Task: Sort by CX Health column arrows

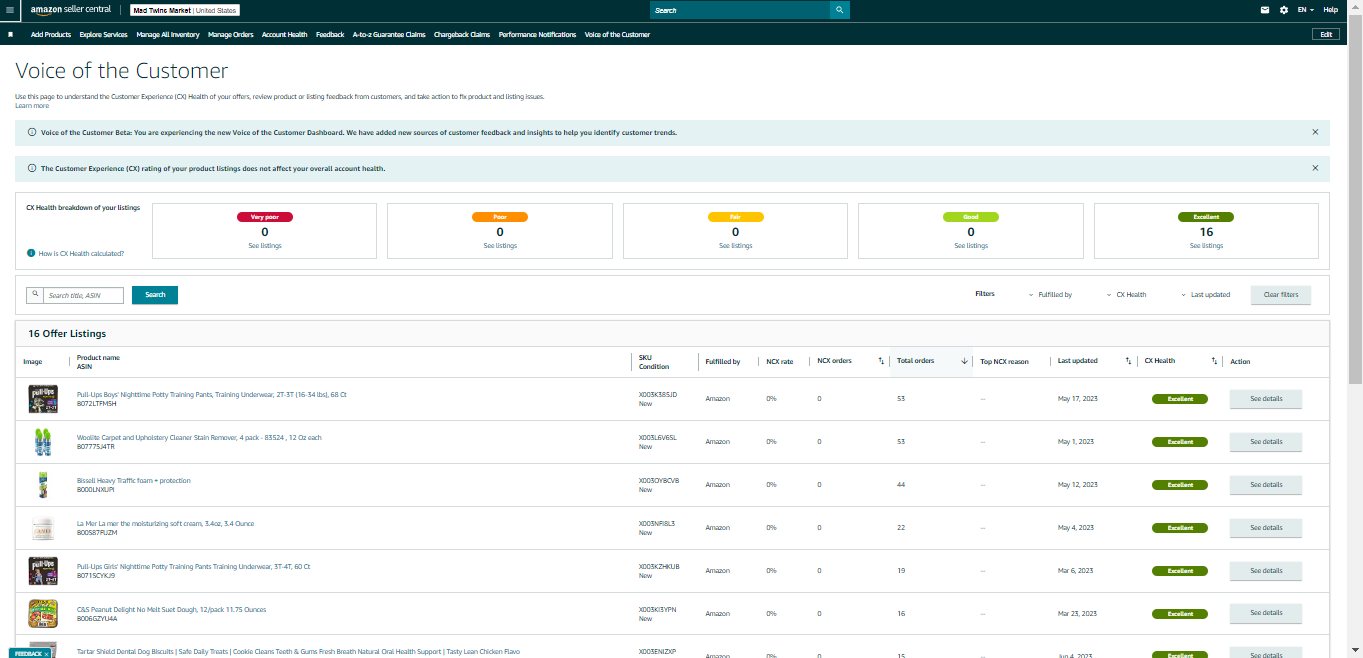Action: click(1214, 361)
